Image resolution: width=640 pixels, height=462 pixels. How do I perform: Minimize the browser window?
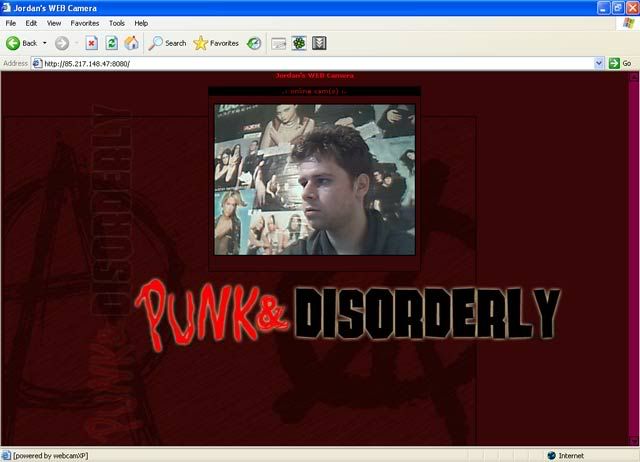coord(604,8)
